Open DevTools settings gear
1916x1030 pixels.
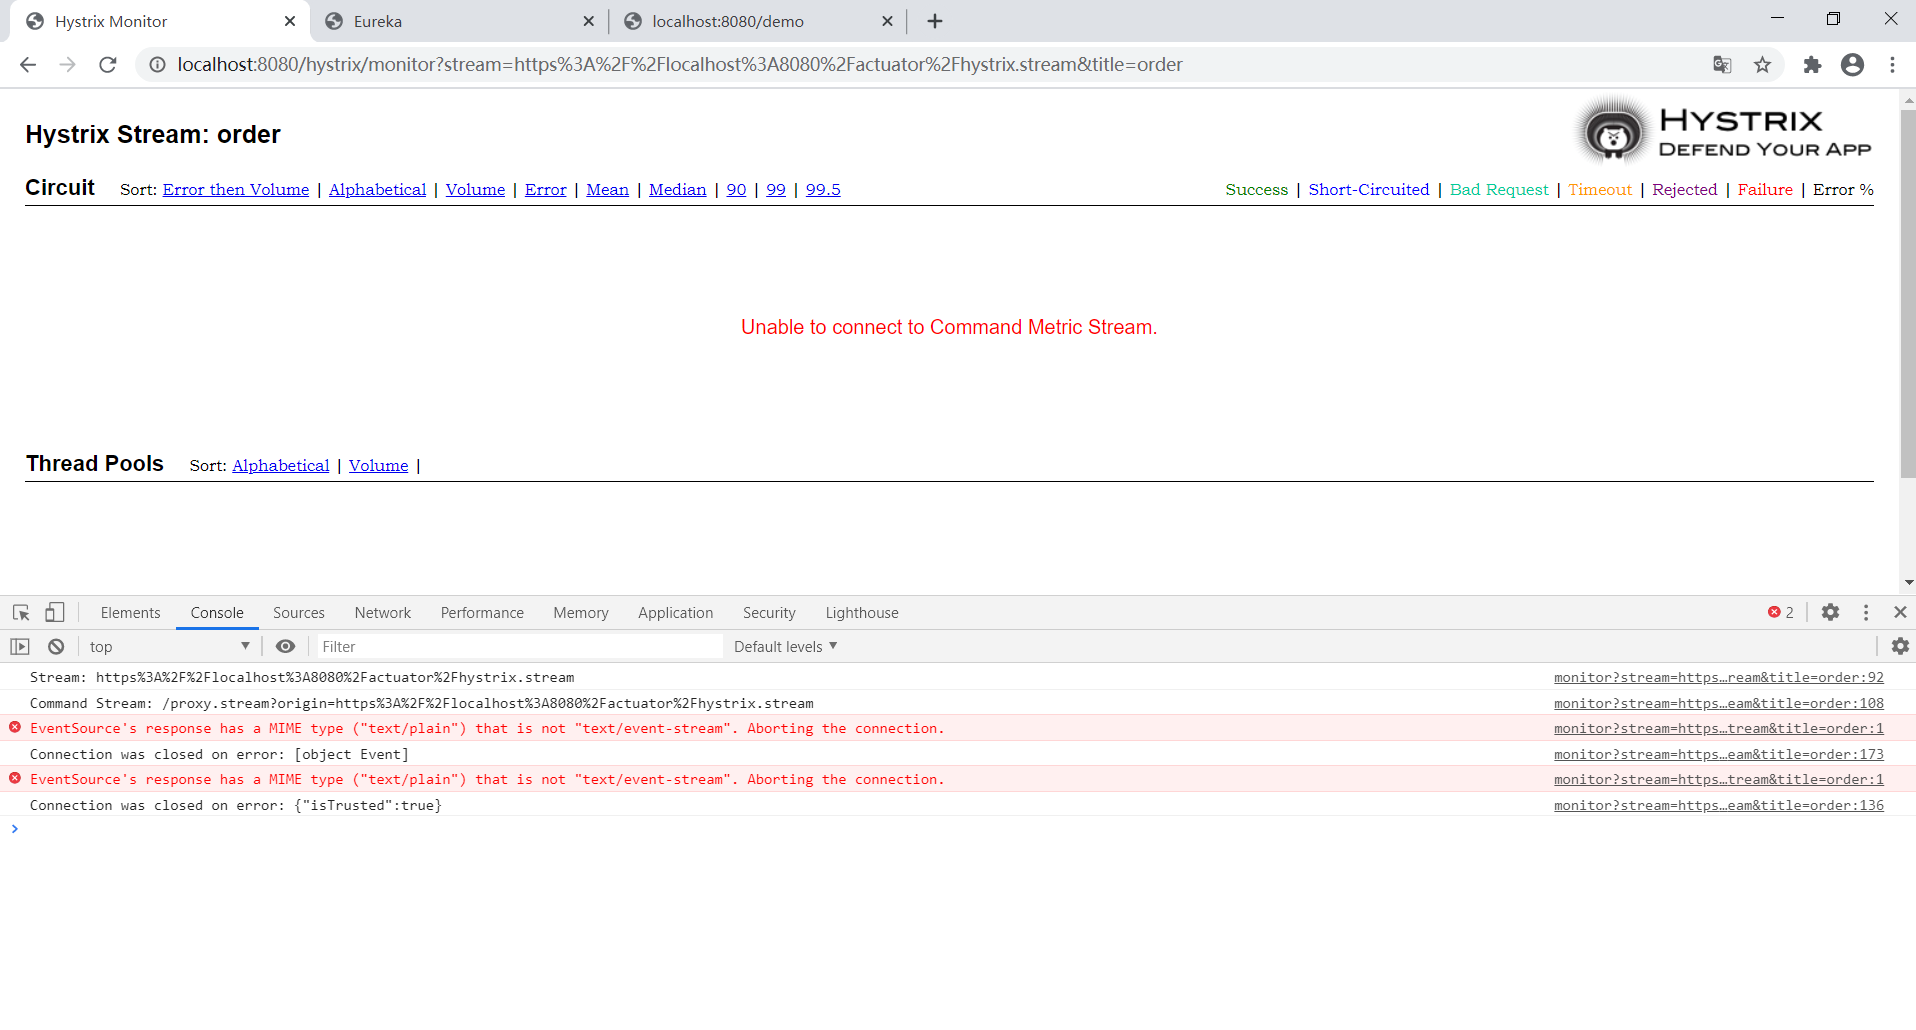coord(1830,612)
